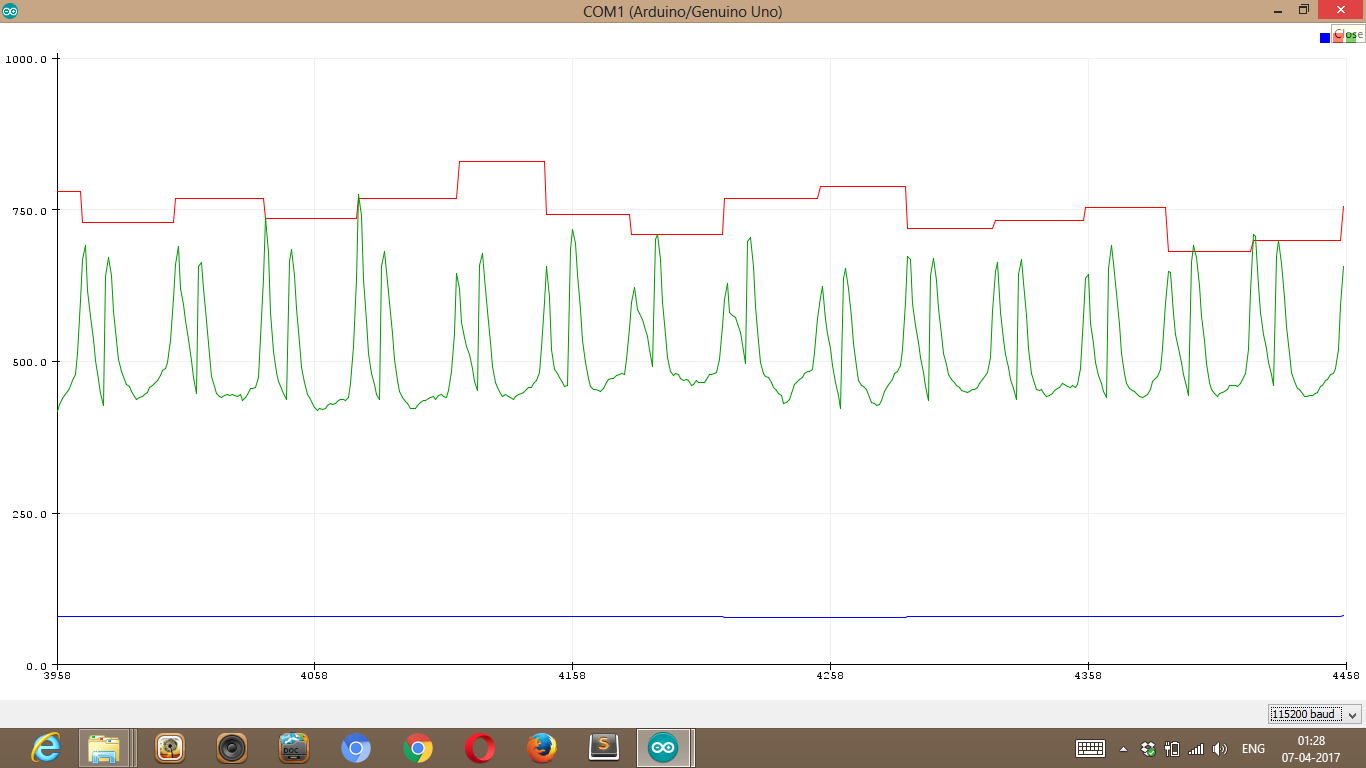Open Internet Explorer from the taskbar
This screenshot has height=768, width=1366.
coord(45,748)
